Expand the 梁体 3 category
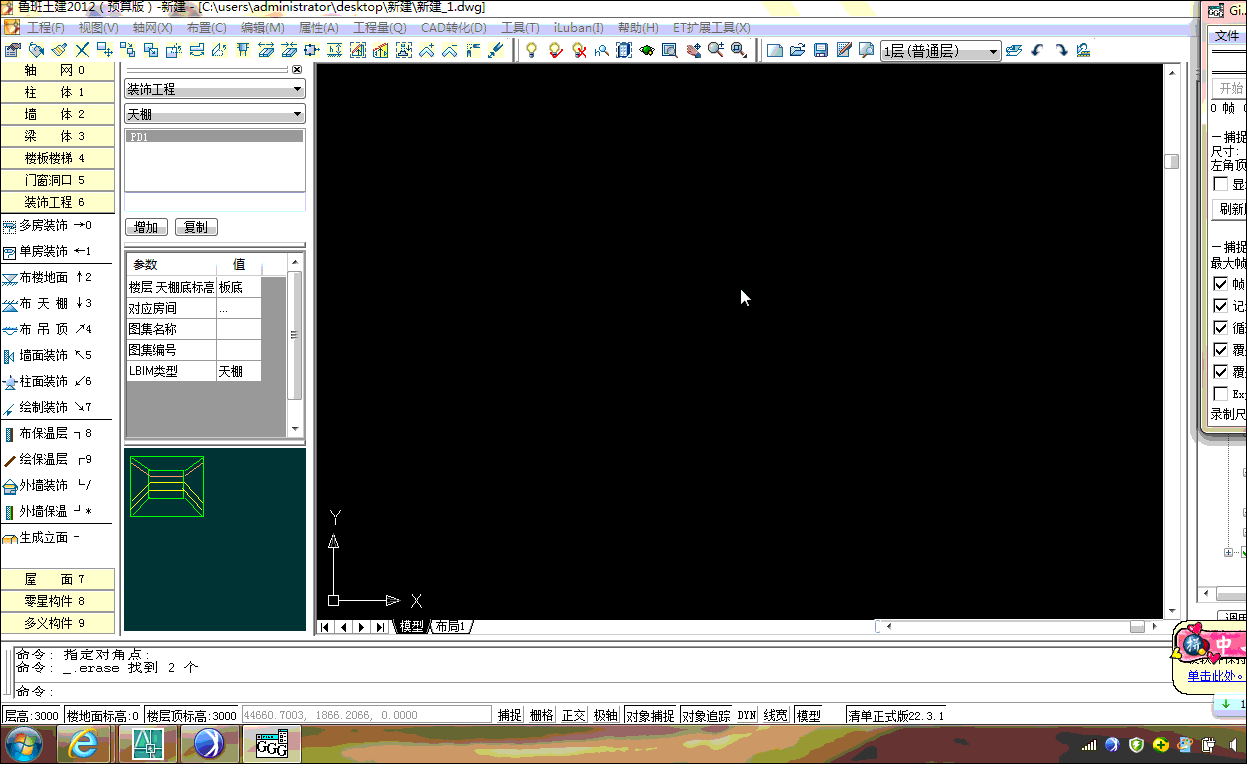 pos(57,136)
